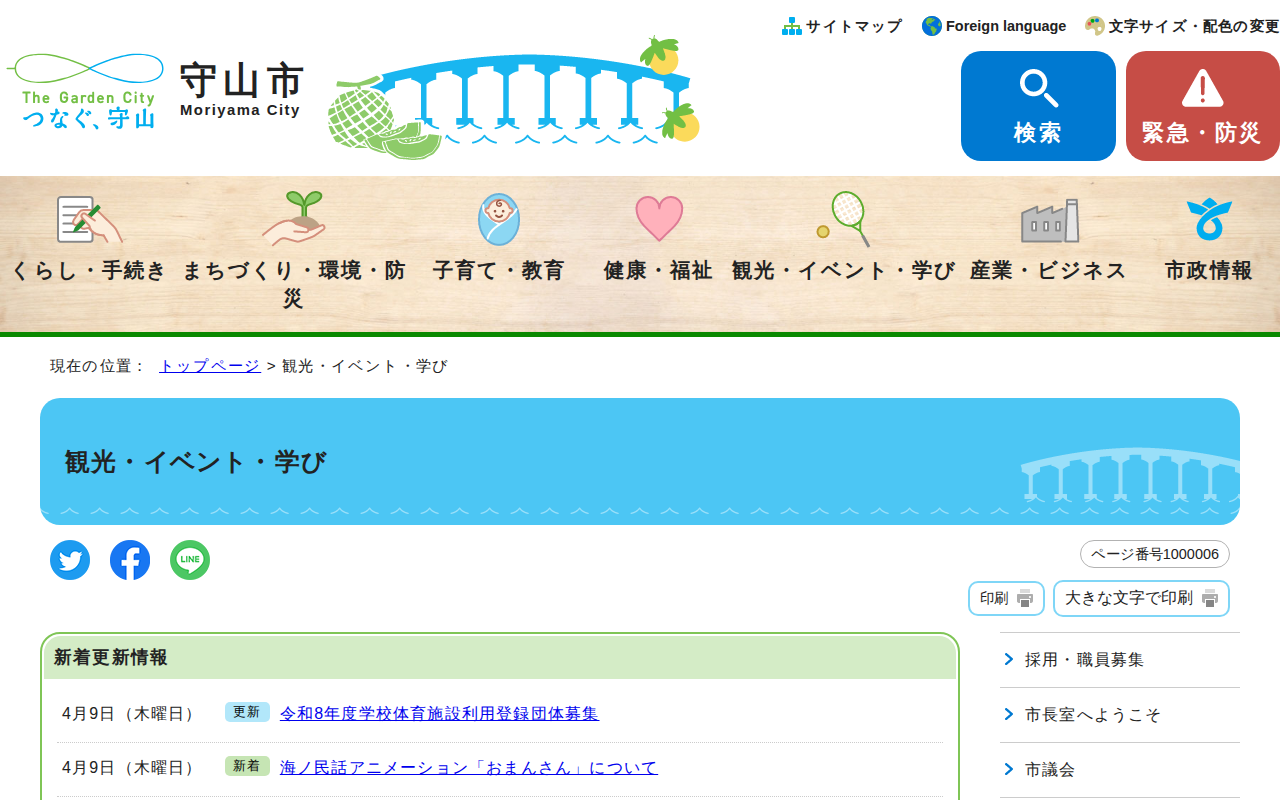Click the baby icon for child-rearing
The height and width of the screenshot is (800, 1280).
click(x=499, y=219)
